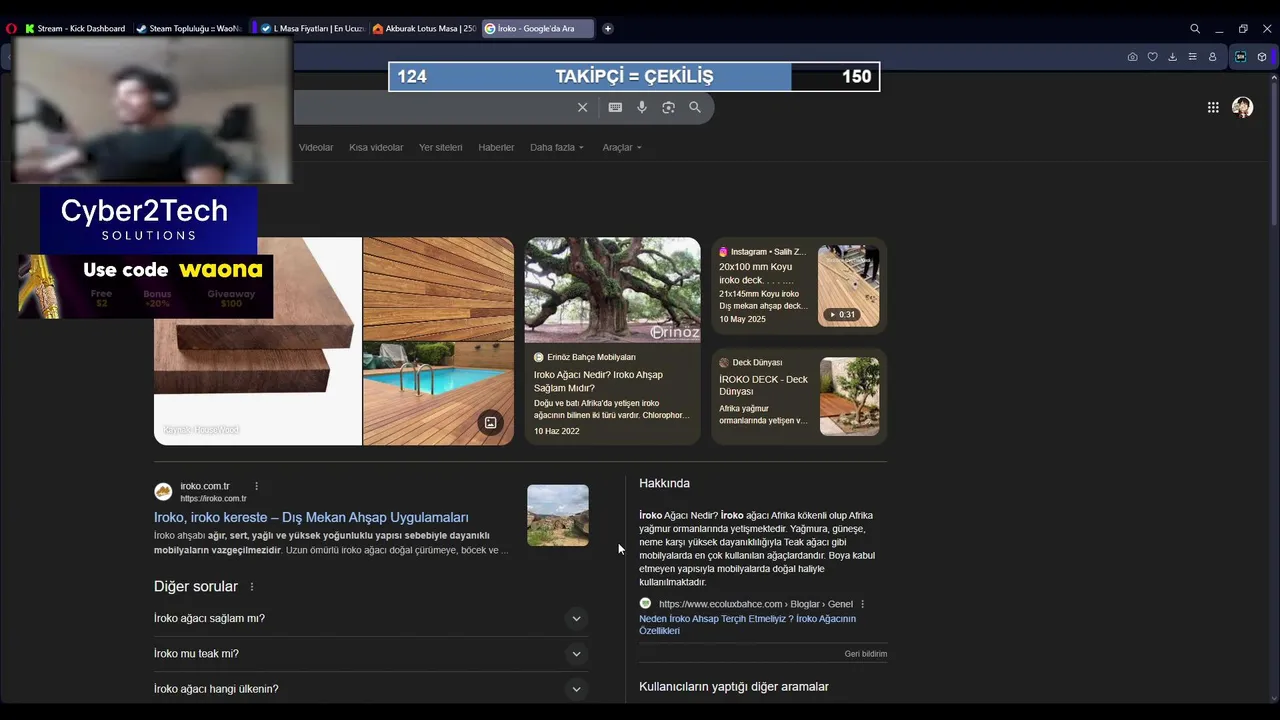
Task: Open 'Neden İroko Ahşap Tercih Etmeliyiz' link
Action: (x=747, y=625)
